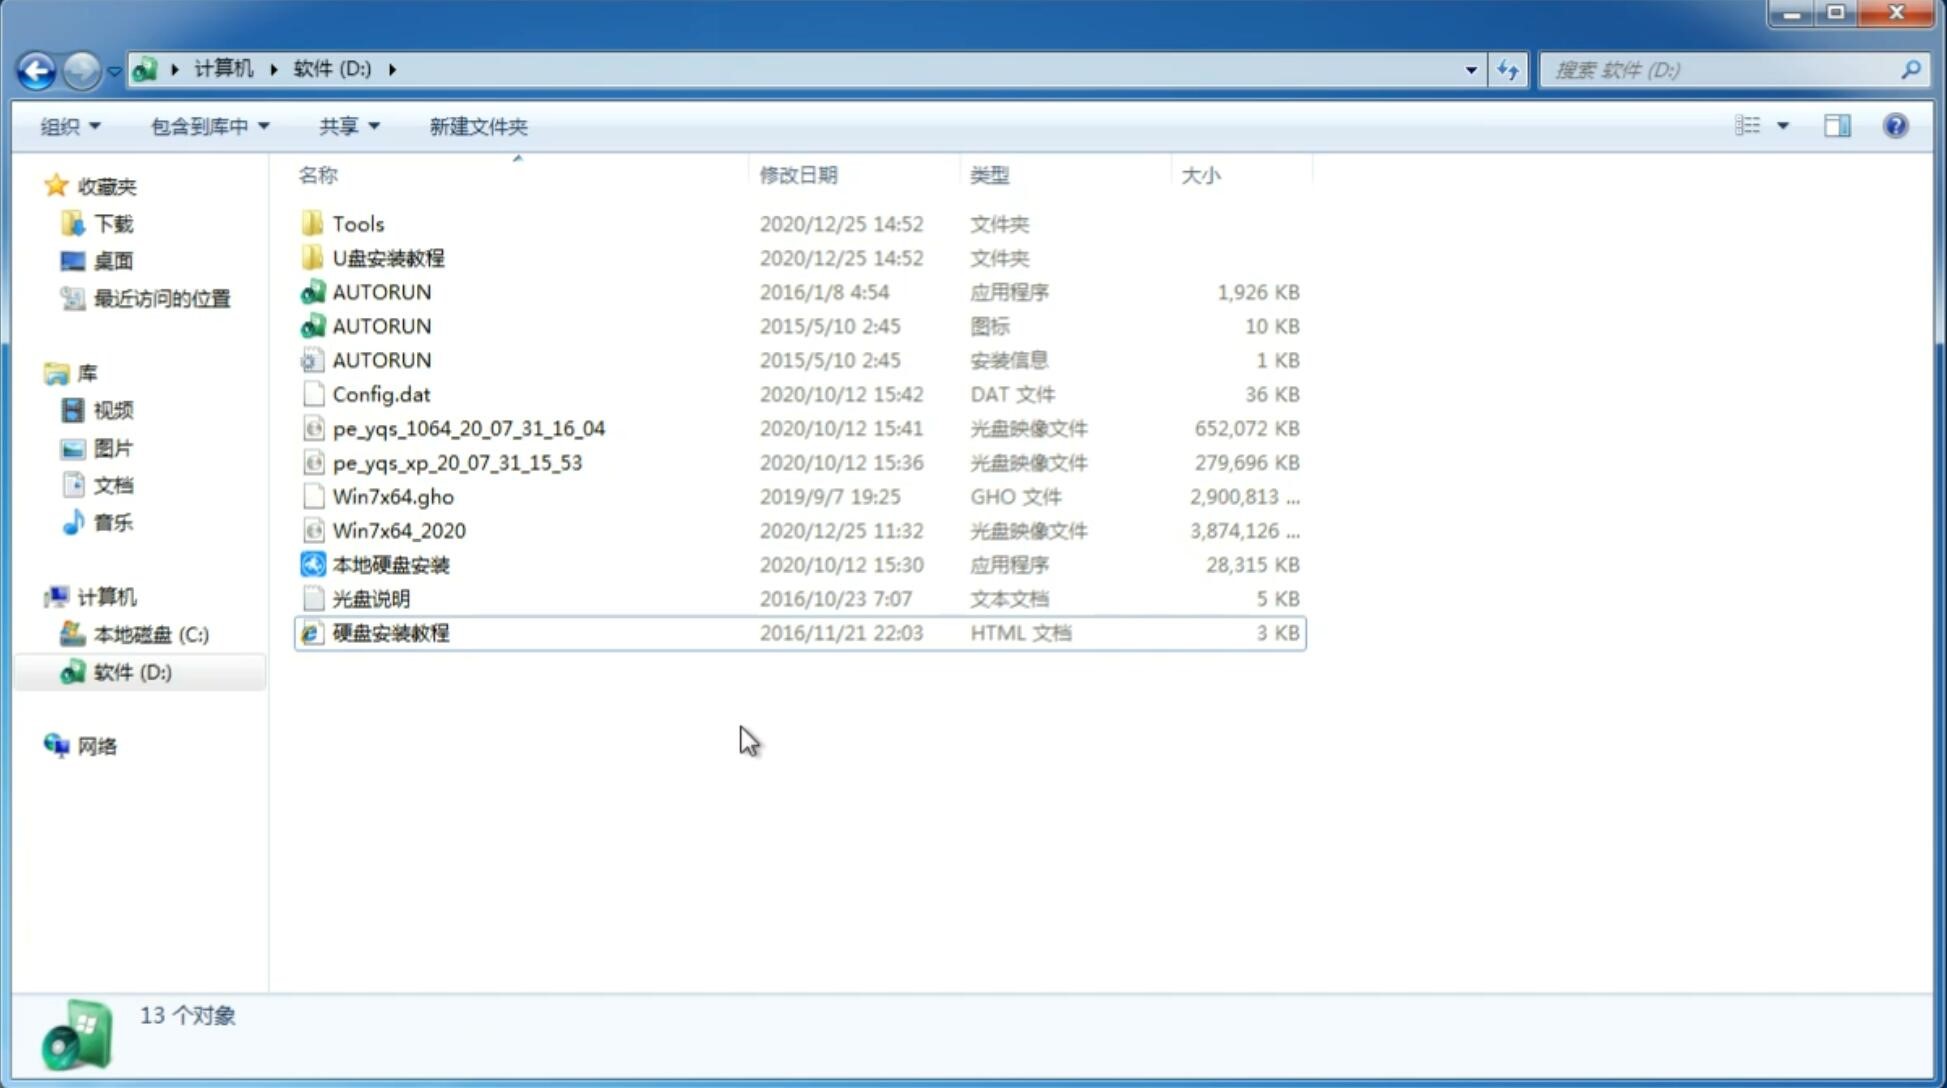Launch 本地硬盘安装 application
The width and height of the screenshot is (1947, 1088).
click(x=390, y=564)
